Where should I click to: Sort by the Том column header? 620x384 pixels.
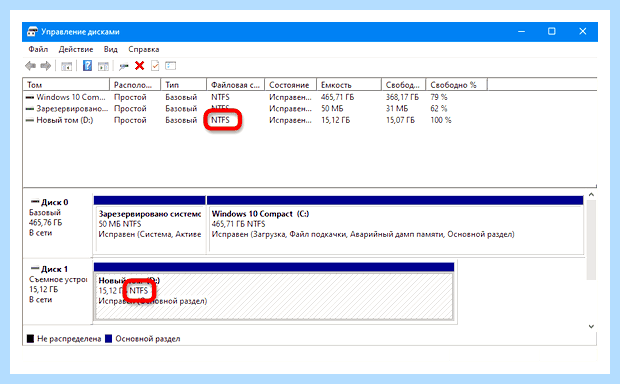pyautogui.click(x=66, y=85)
